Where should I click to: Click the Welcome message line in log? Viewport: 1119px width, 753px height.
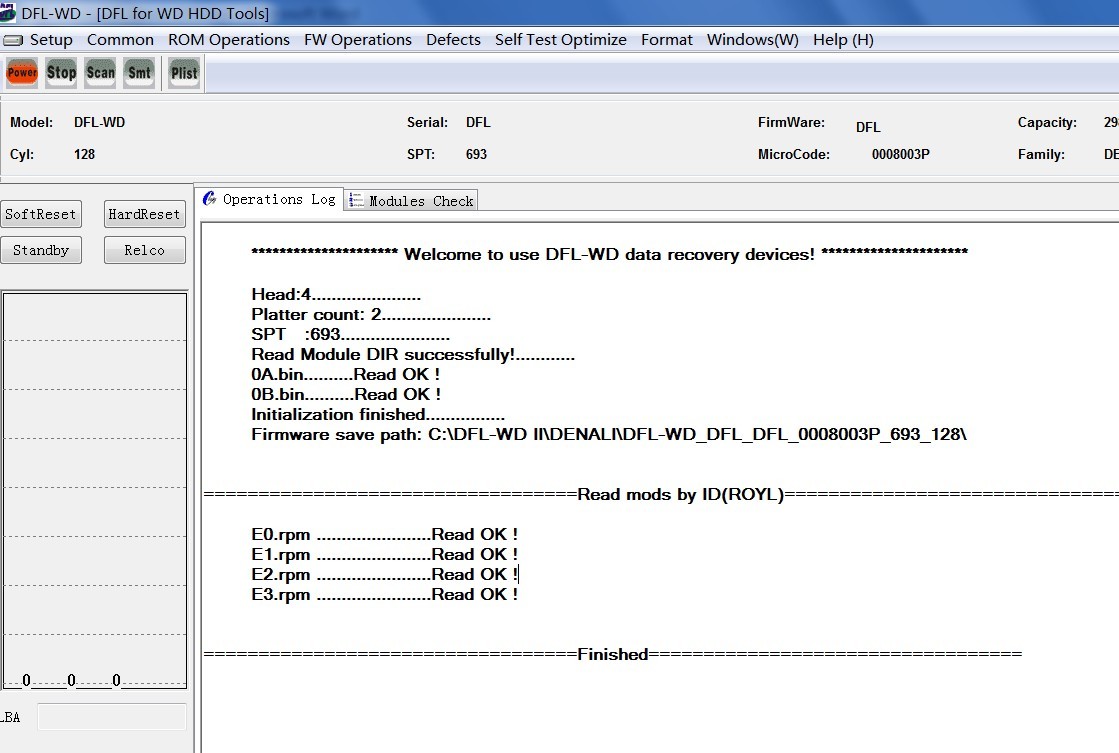609,254
